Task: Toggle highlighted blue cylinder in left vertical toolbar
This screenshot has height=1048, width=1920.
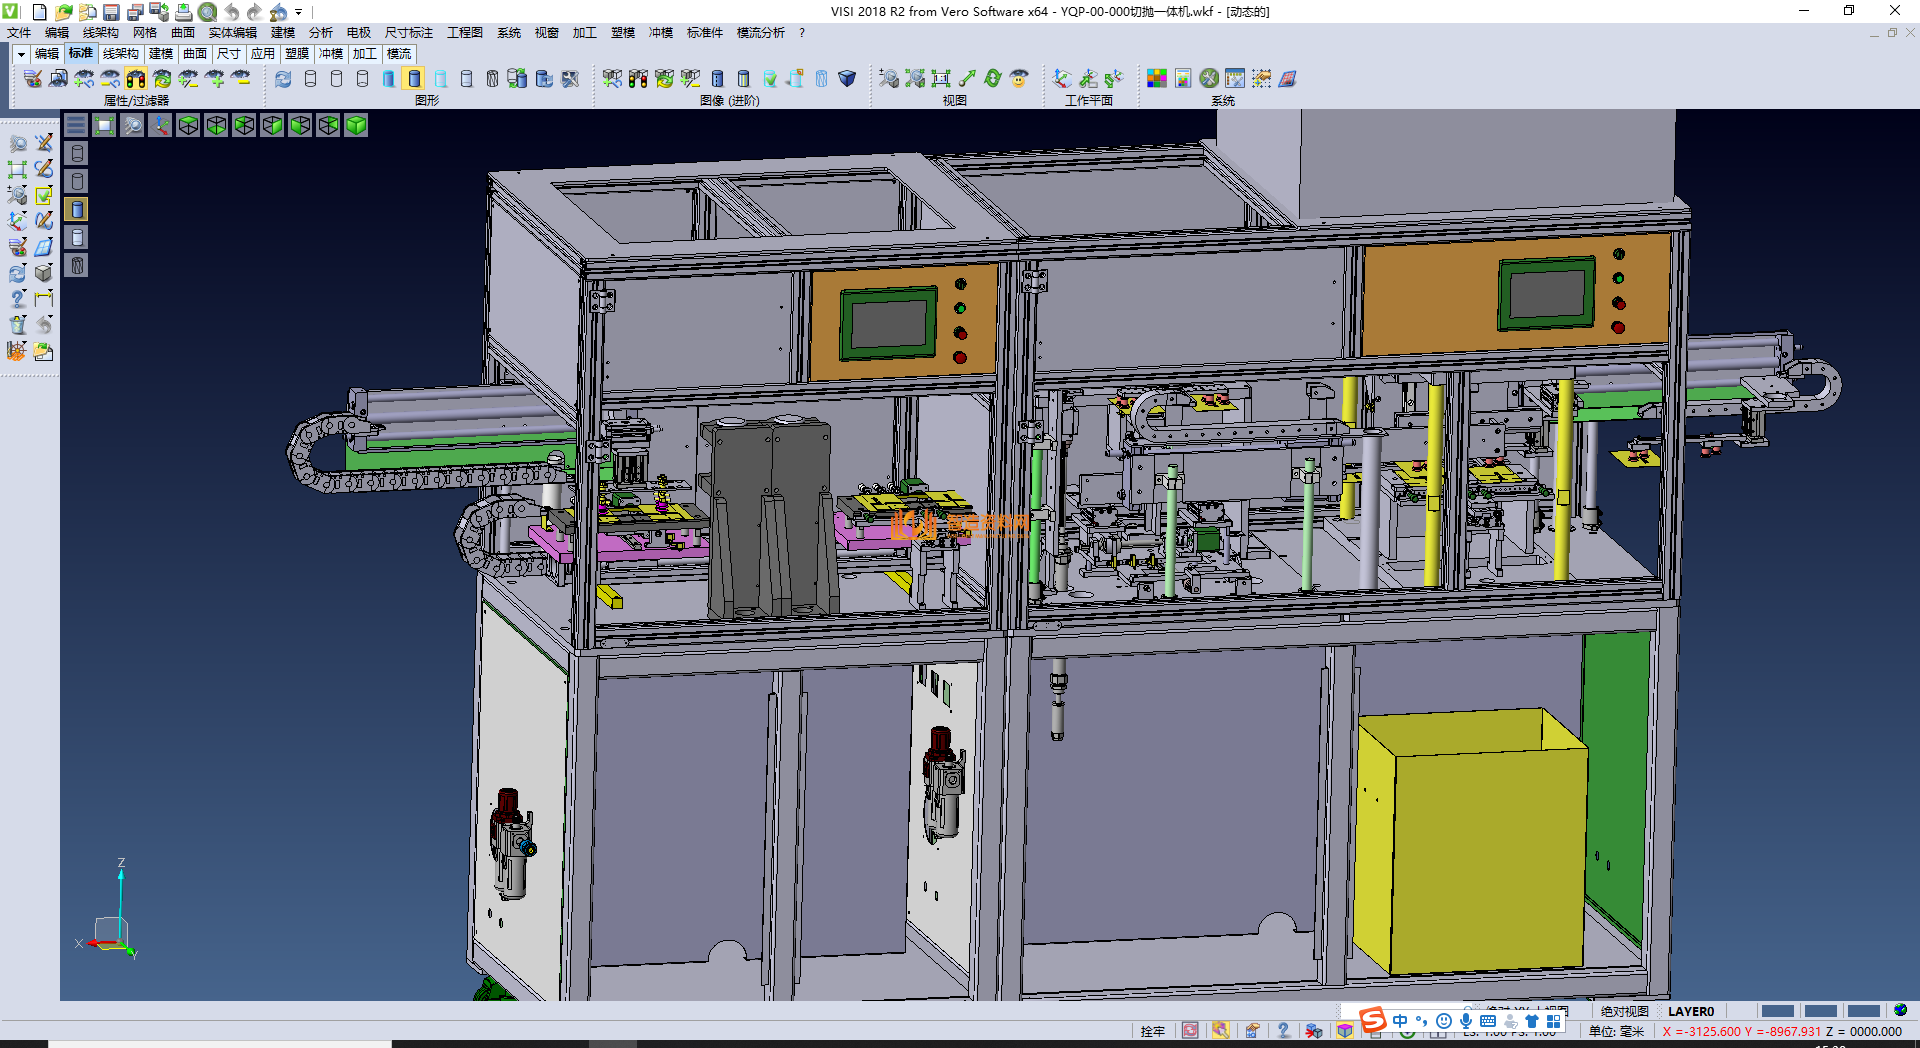Action: coord(77,209)
